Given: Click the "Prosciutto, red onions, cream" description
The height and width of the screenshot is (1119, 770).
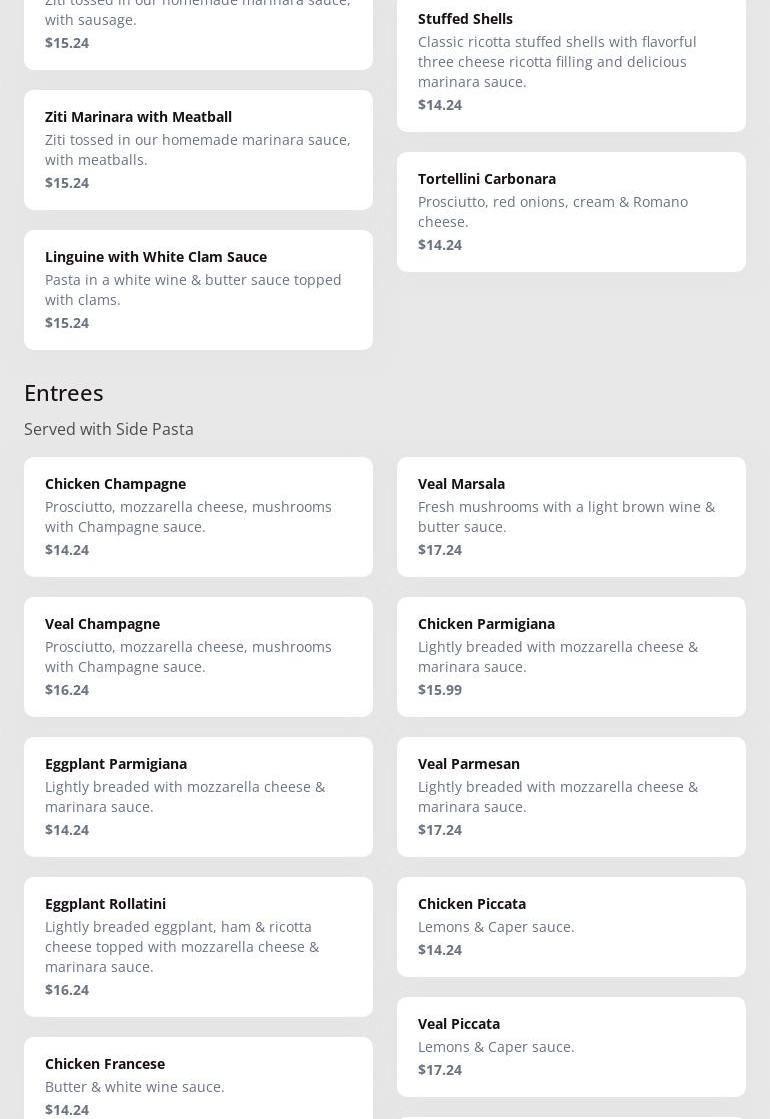Looking at the screenshot, I should (x=553, y=212).
